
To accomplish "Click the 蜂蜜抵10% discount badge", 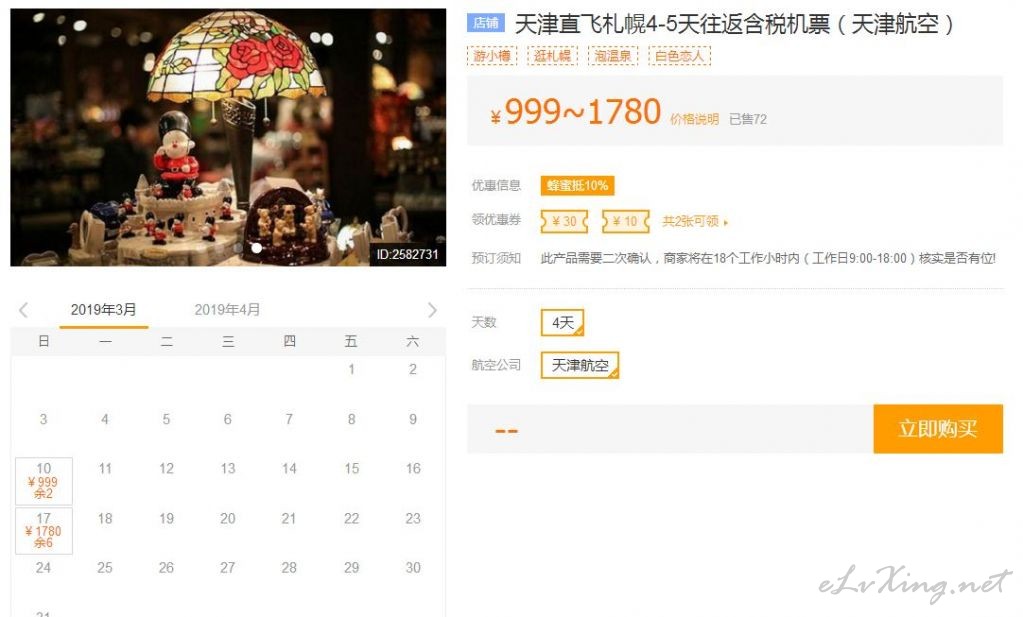I will pos(577,185).
